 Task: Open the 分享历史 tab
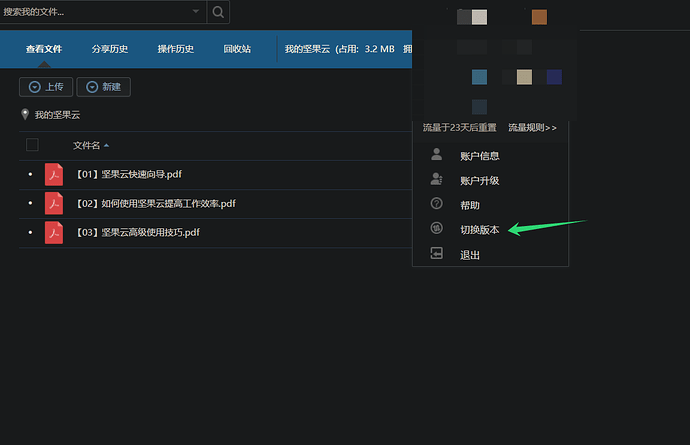[x=110, y=49]
